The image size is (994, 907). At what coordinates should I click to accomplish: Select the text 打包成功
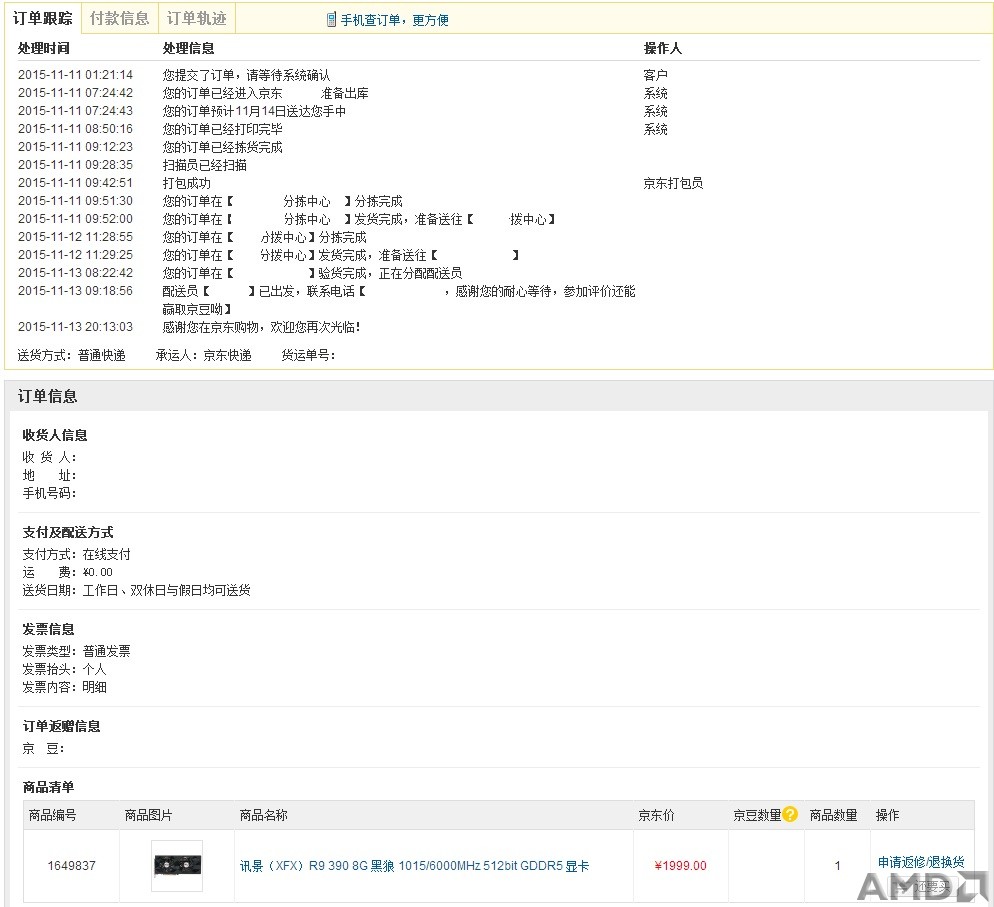tap(186, 183)
